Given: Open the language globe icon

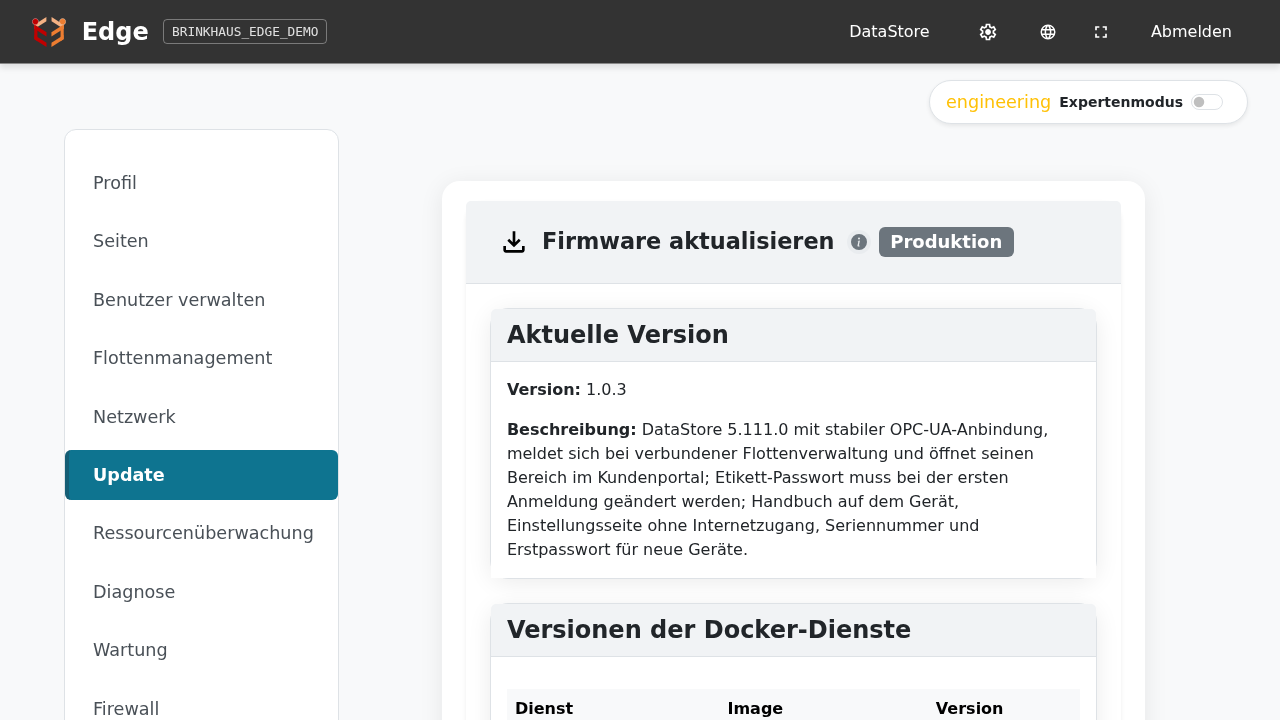Looking at the screenshot, I should coord(1048,32).
